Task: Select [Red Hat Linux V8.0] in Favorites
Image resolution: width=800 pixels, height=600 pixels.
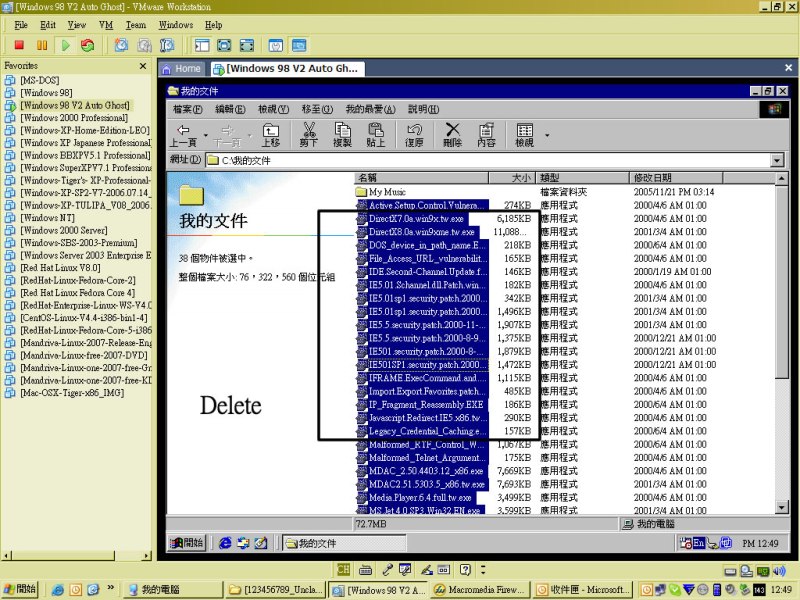Action: click(60, 267)
